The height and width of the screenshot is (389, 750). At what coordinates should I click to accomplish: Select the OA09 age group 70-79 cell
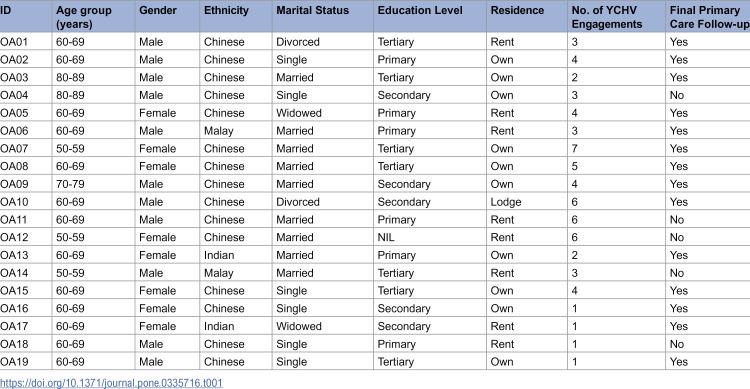pos(93,184)
